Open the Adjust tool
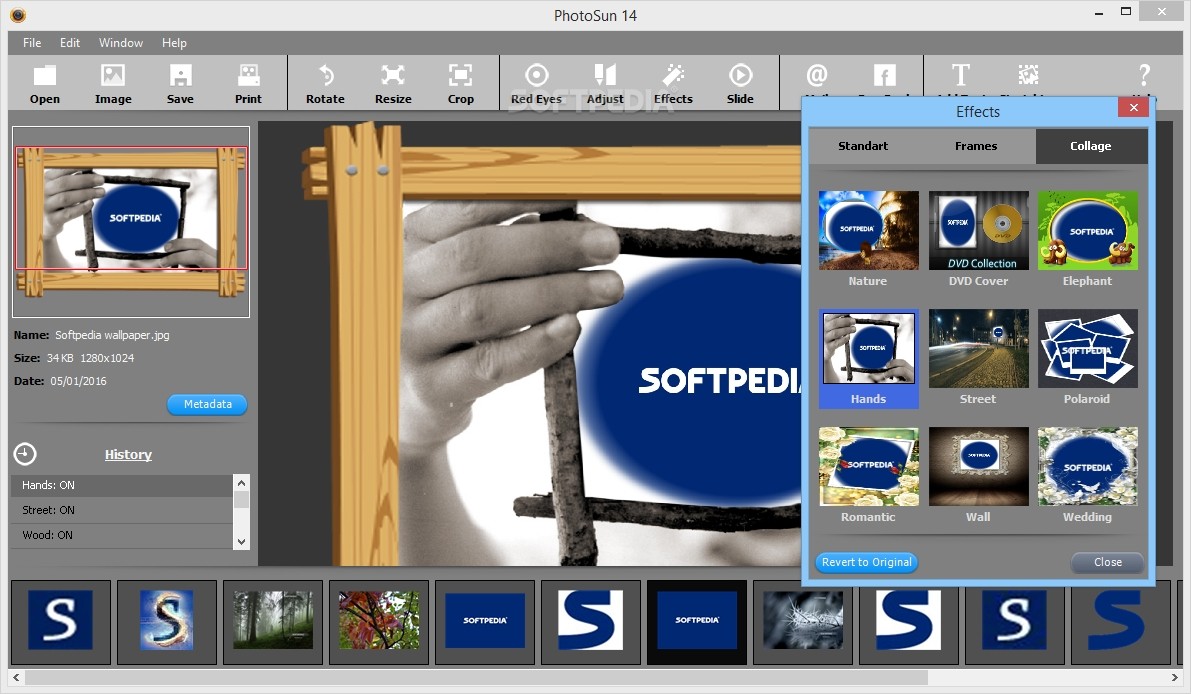Viewport: 1191px width, 694px height. coord(605,84)
